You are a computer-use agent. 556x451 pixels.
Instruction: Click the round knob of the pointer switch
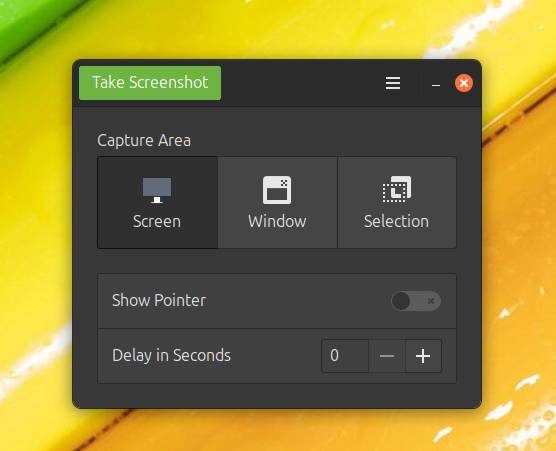pyautogui.click(x=401, y=301)
